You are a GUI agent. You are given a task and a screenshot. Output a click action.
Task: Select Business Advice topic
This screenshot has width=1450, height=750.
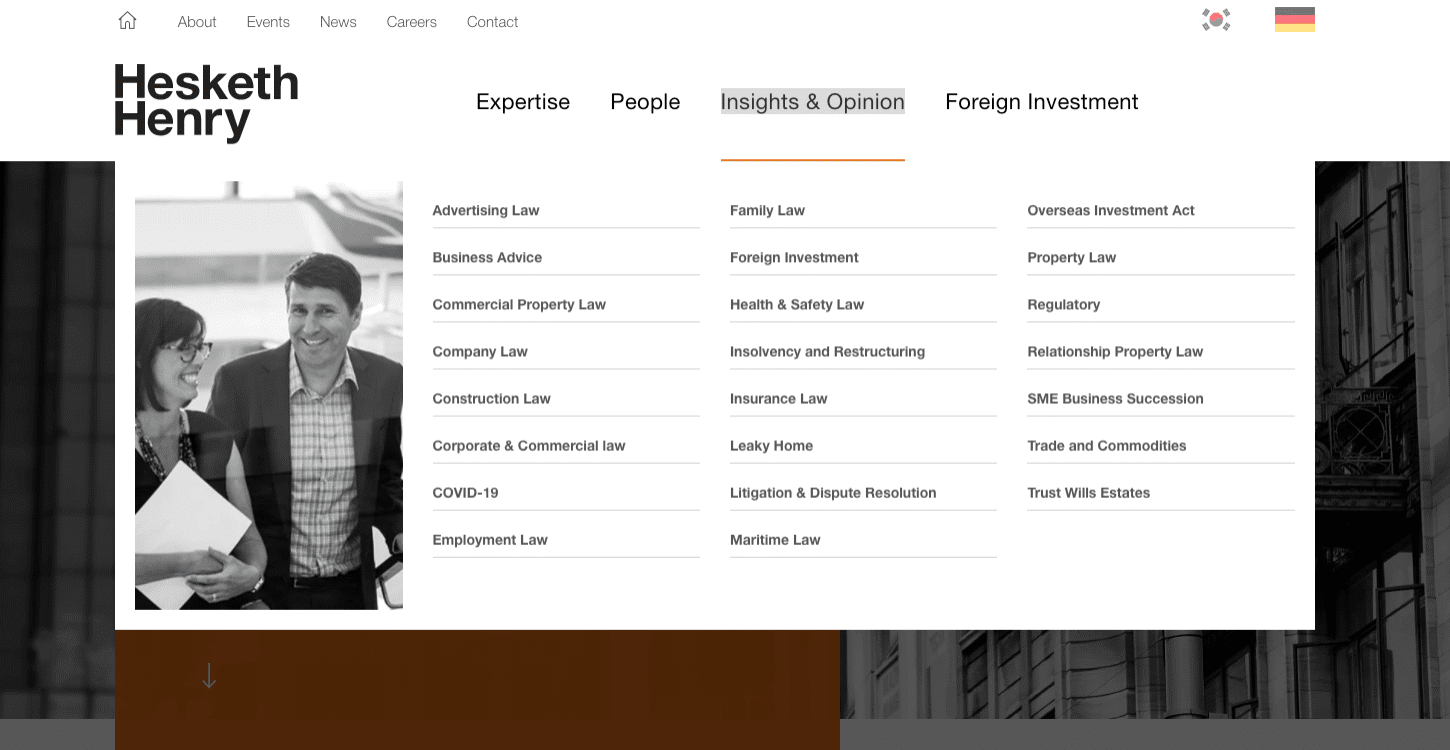point(487,257)
